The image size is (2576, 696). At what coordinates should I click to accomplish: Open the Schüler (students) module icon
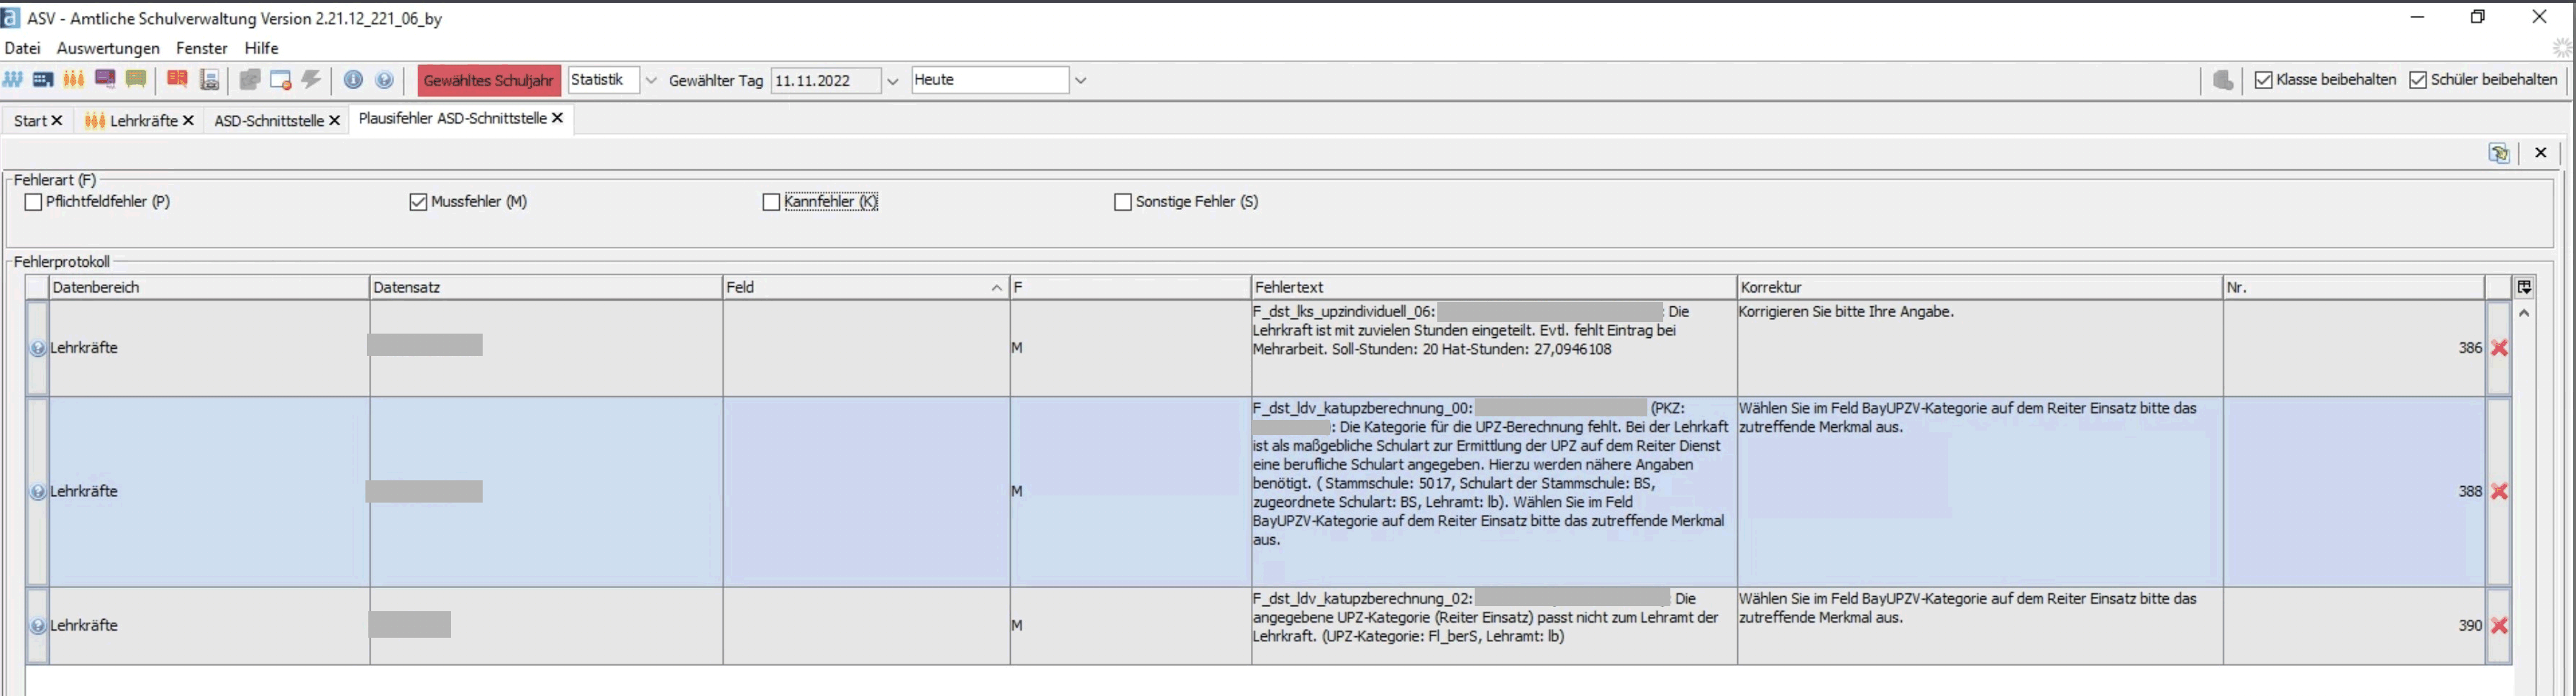tap(13, 80)
